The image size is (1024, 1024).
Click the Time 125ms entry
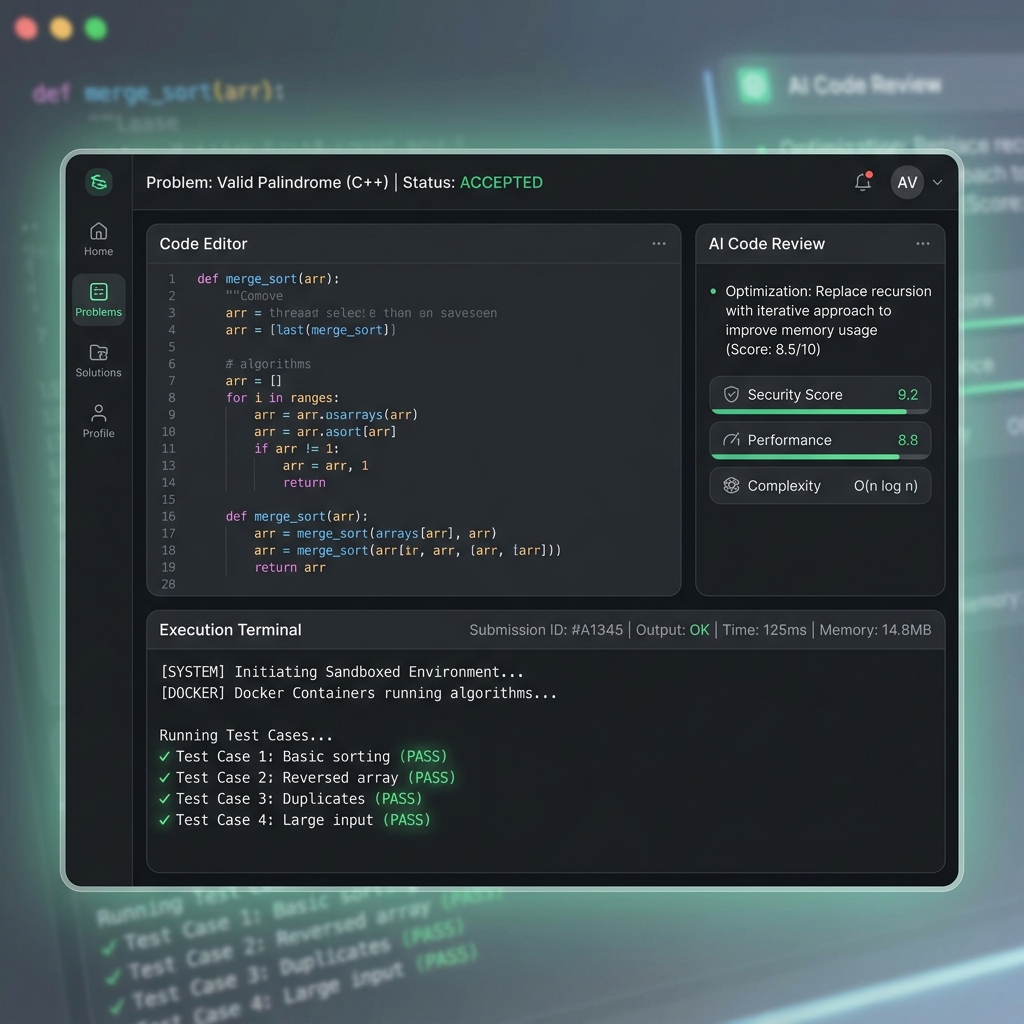click(764, 630)
